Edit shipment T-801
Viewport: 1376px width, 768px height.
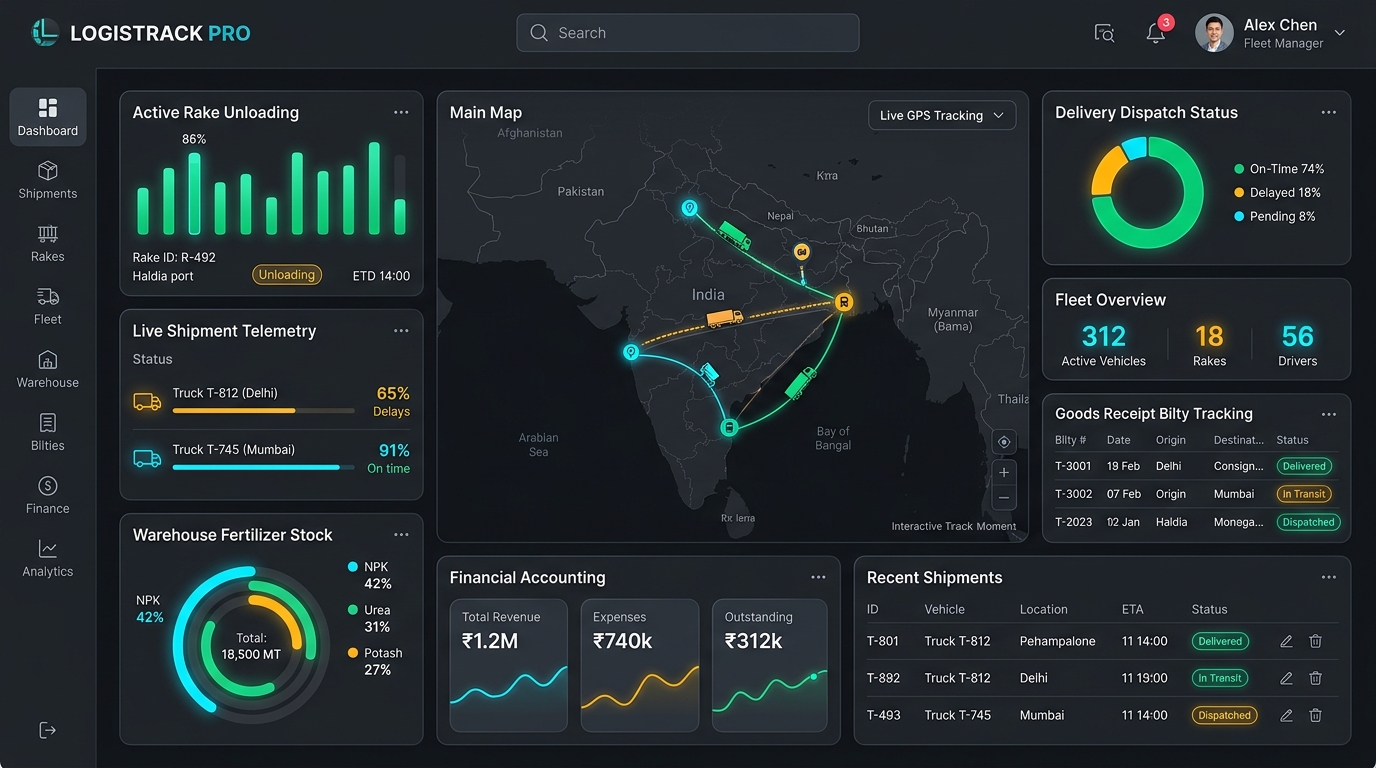click(x=1287, y=641)
